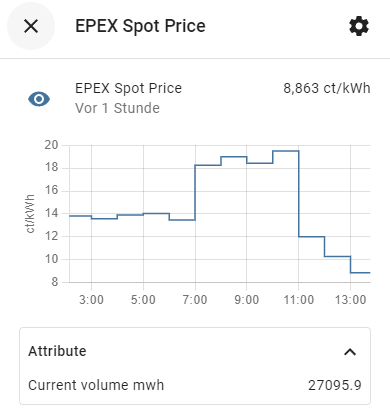The height and width of the screenshot is (412, 390).
Task: Click the 13:00 time axis label
Action: tap(350, 300)
